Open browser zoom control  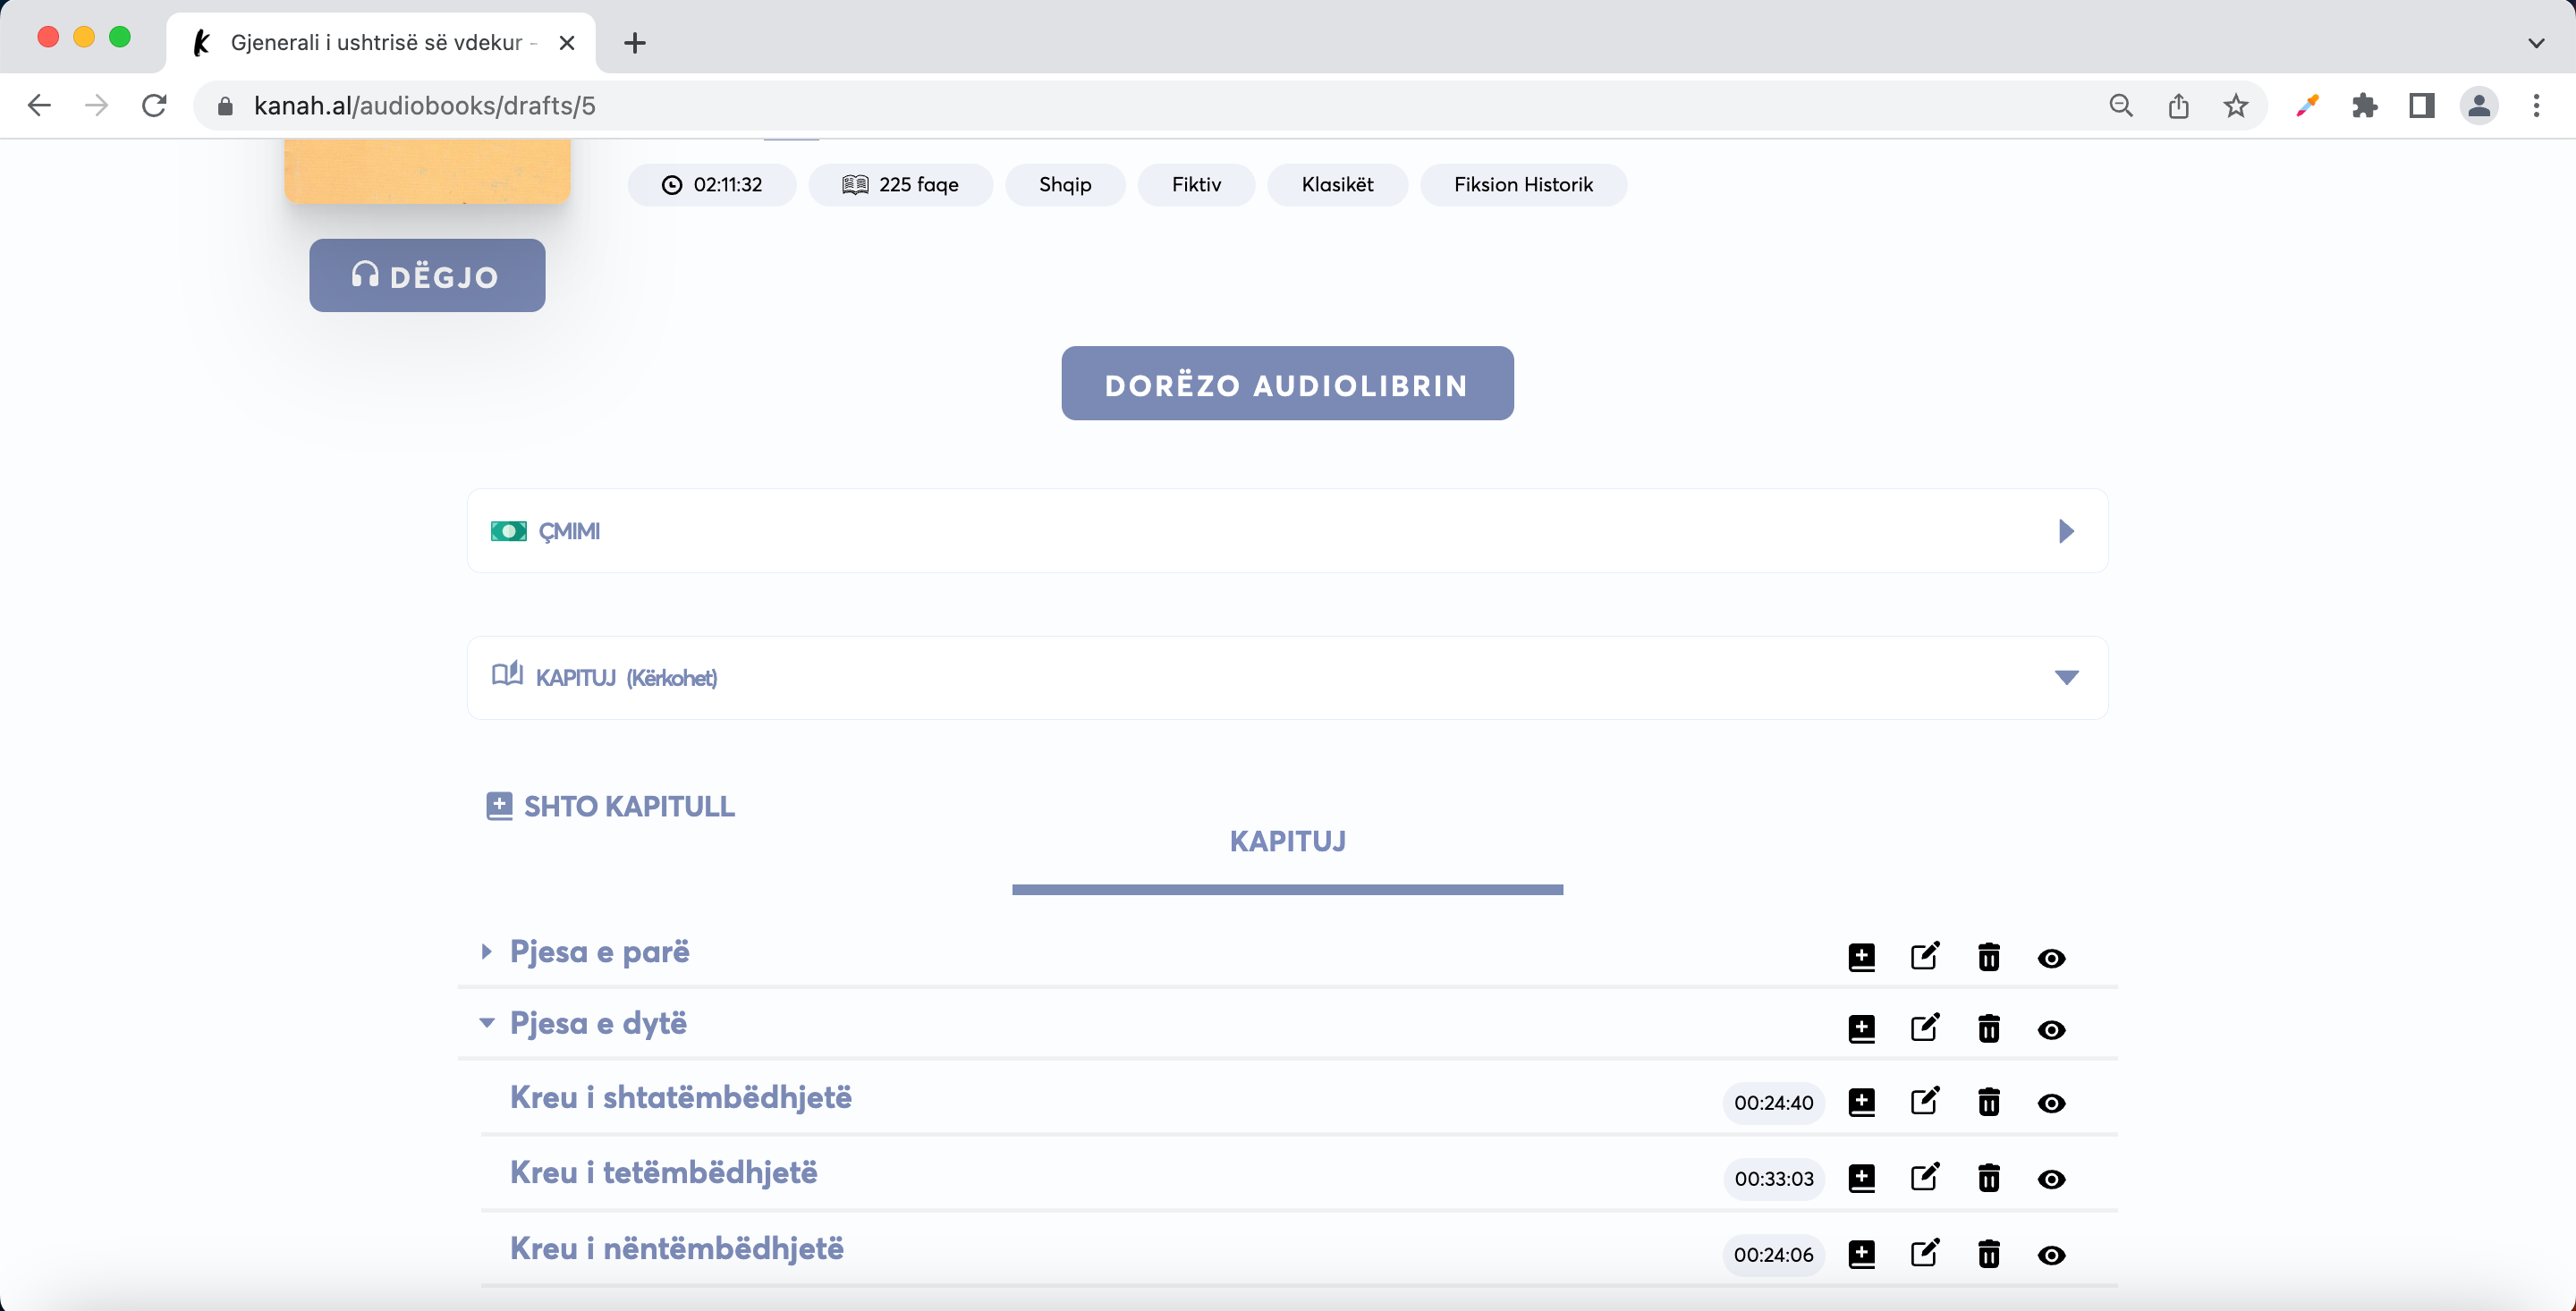click(x=2120, y=105)
